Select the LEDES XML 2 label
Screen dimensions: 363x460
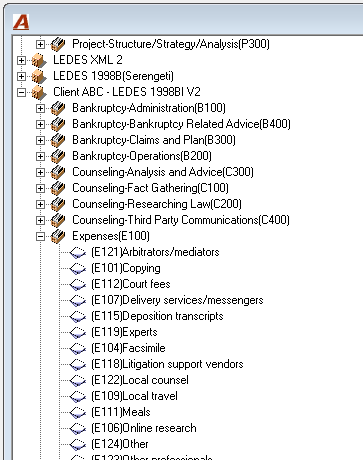coord(88,60)
